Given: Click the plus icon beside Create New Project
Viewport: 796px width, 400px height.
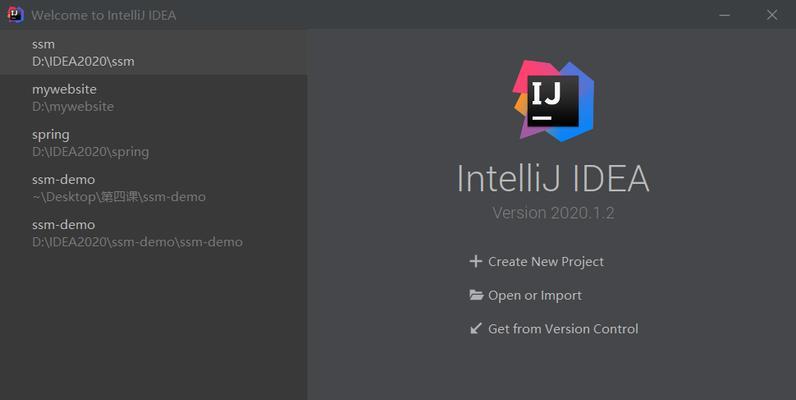Looking at the screenshot, I should (476, 261).
